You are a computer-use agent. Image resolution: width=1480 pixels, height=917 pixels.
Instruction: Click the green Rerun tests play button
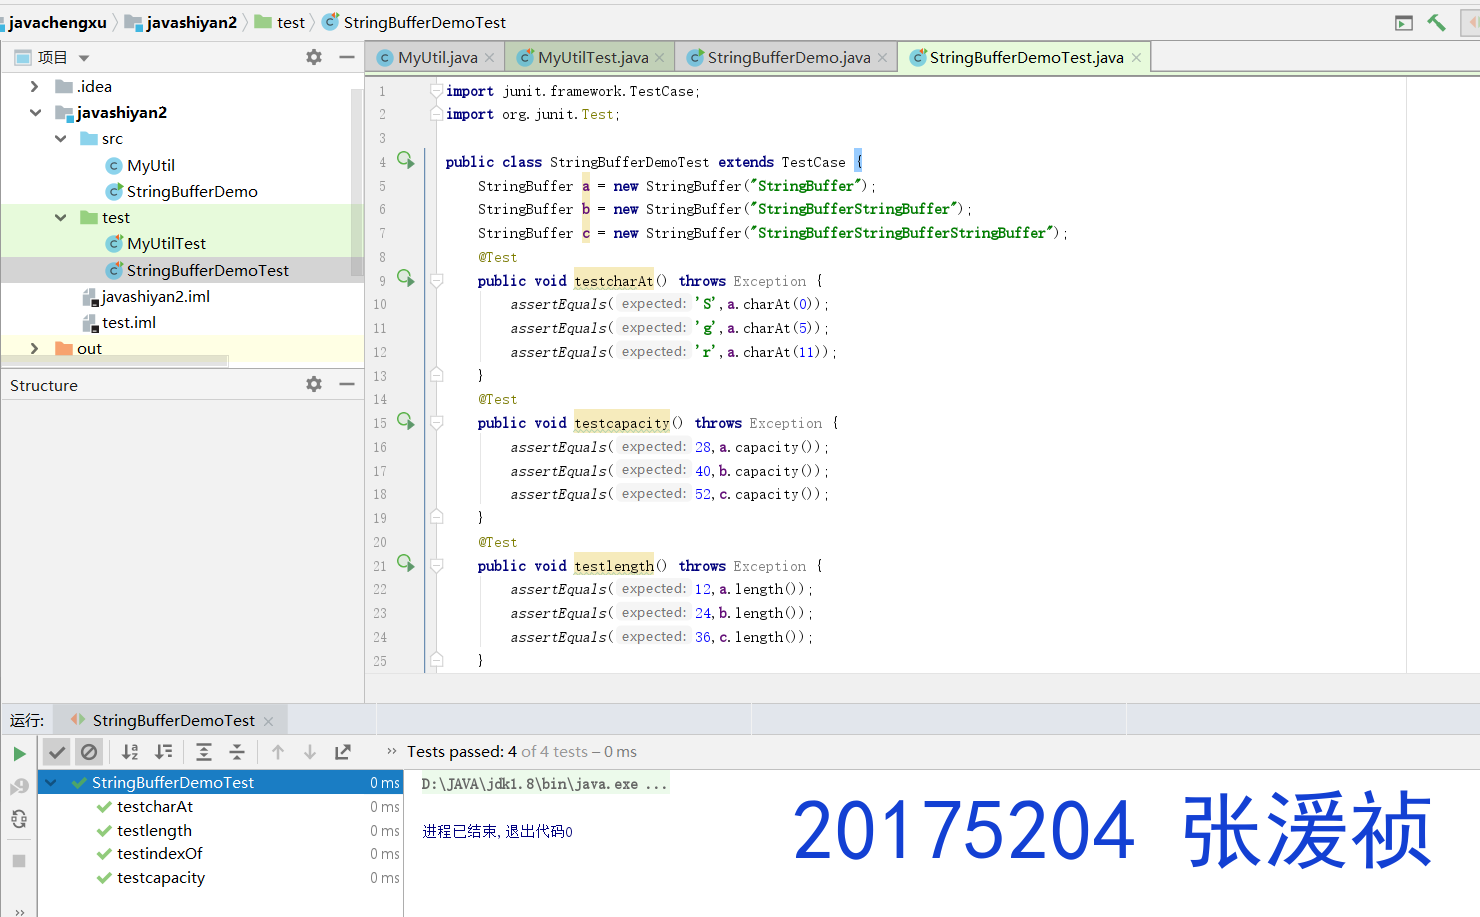(x=19, y=754)
